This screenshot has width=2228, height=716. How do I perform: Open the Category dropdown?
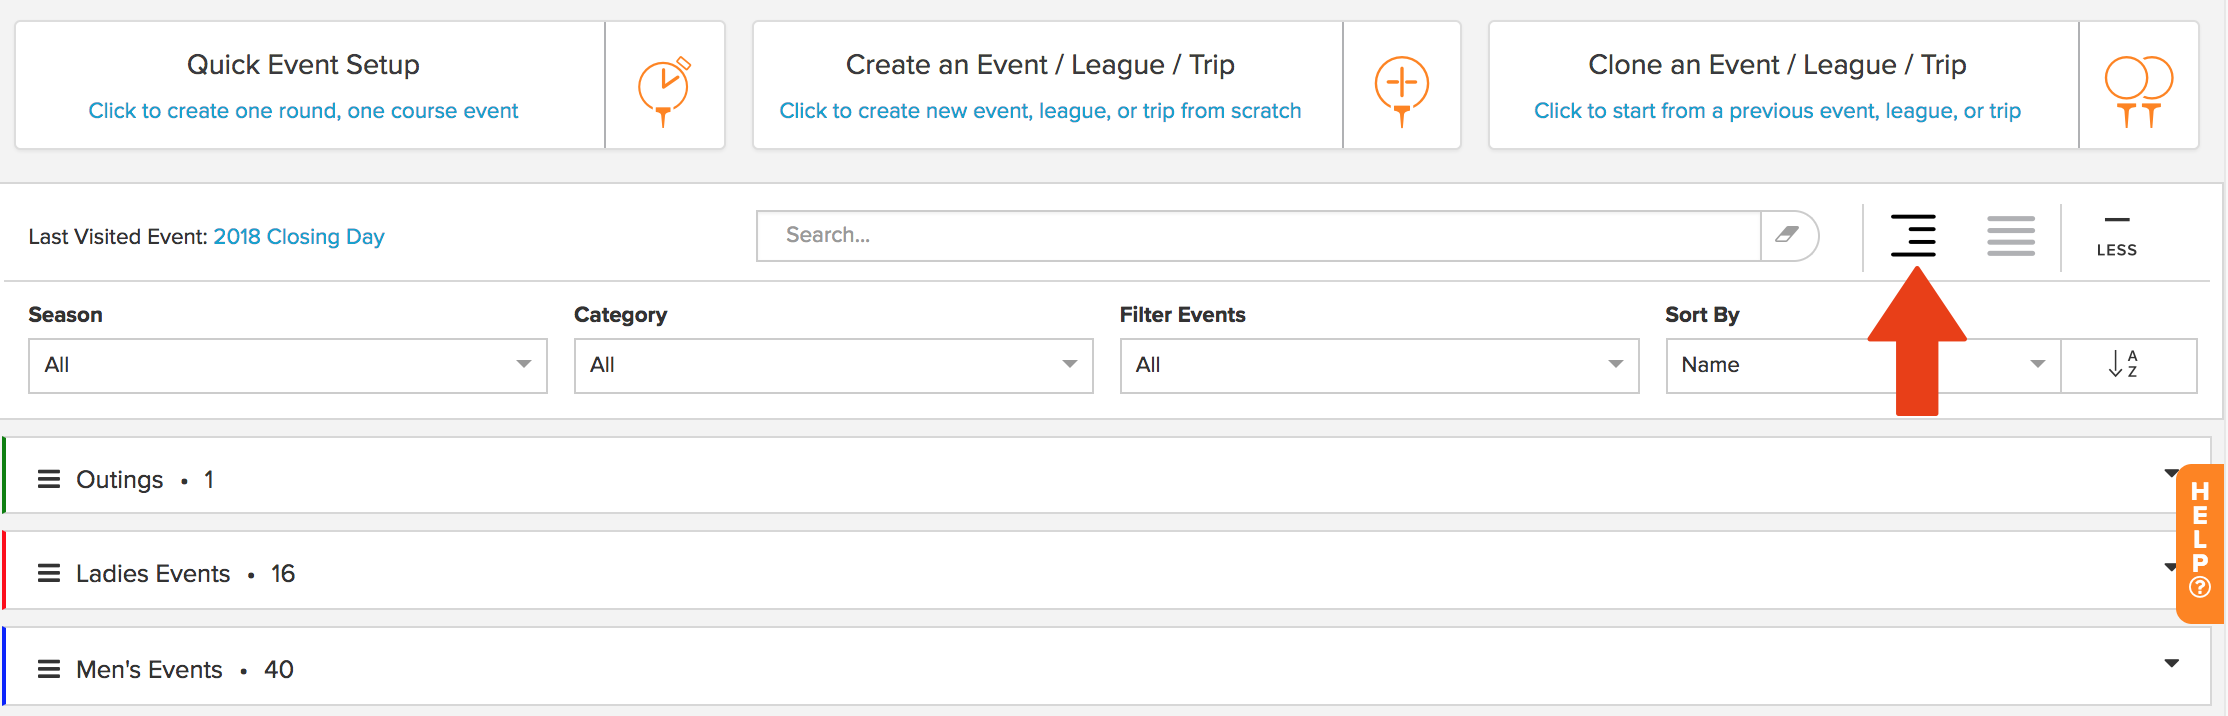[833, 365]
